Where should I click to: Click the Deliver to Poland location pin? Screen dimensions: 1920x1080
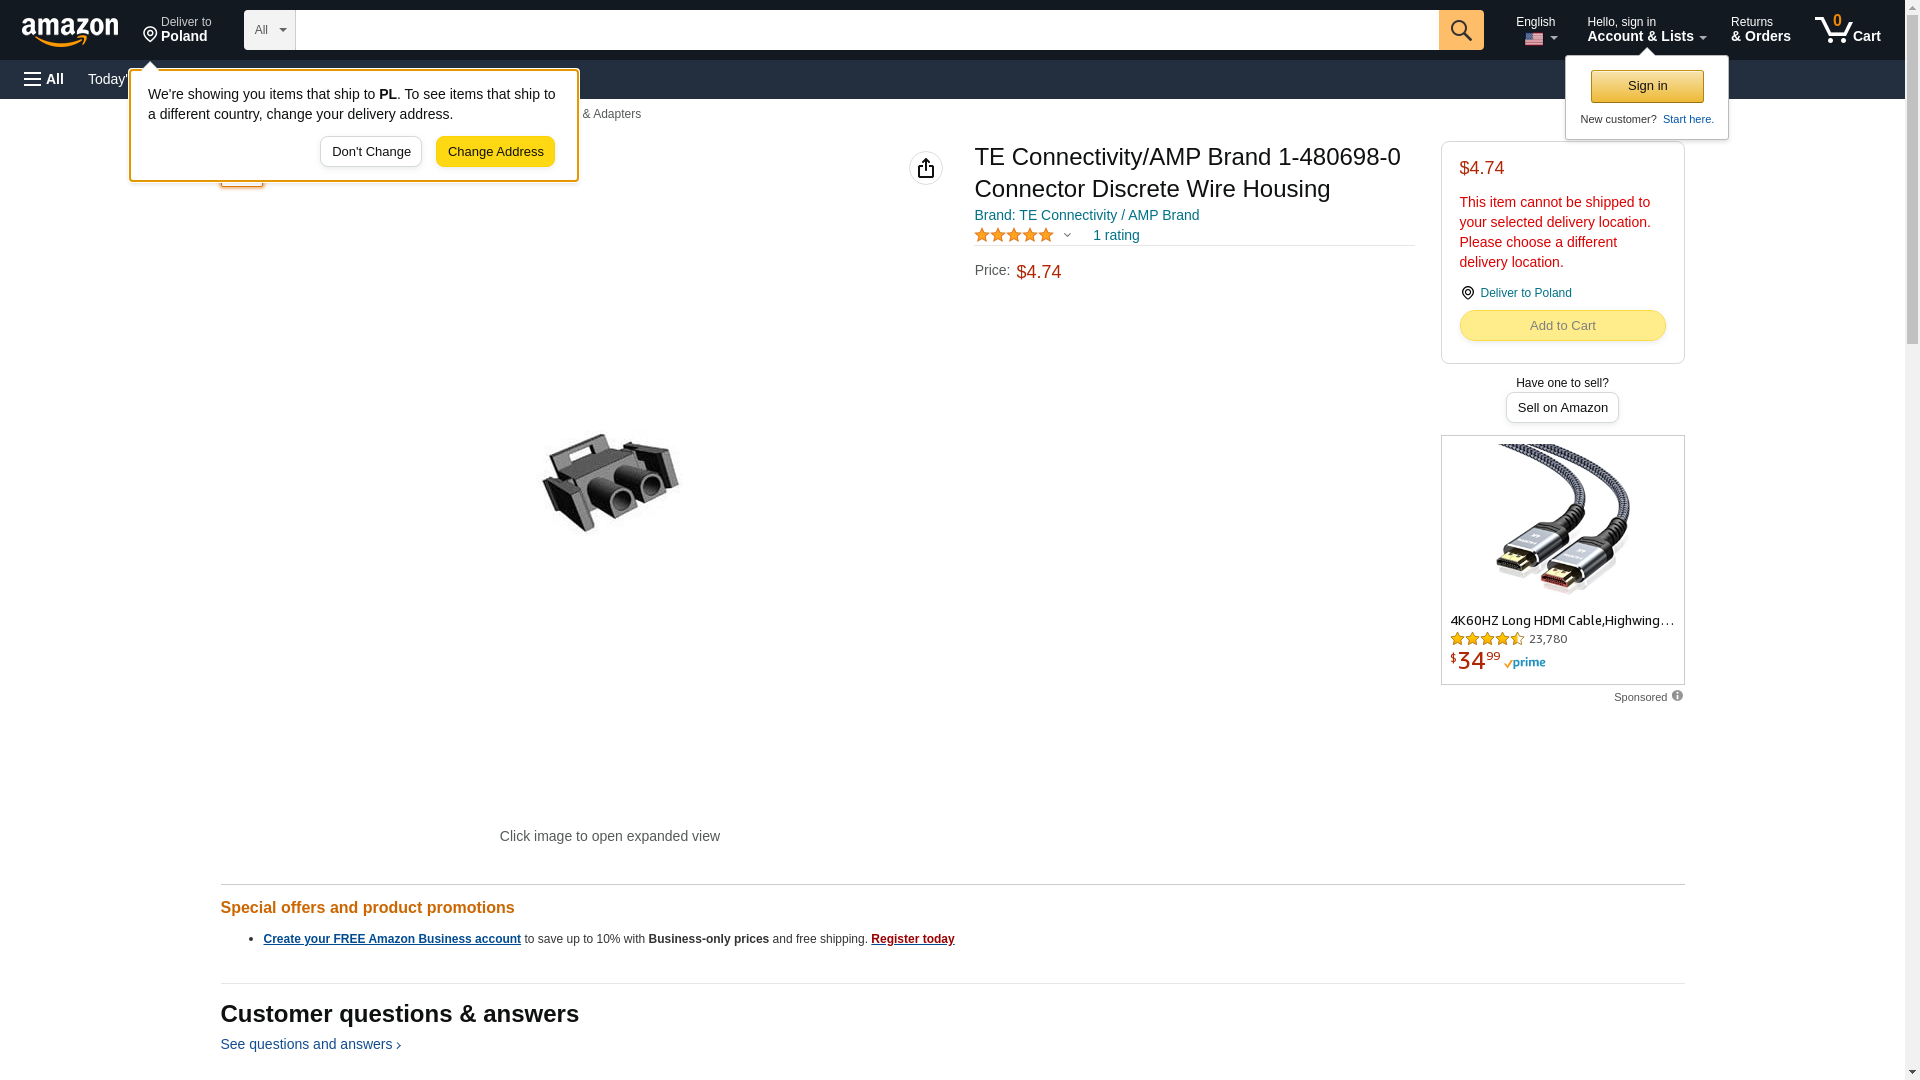click(1468, 293)
